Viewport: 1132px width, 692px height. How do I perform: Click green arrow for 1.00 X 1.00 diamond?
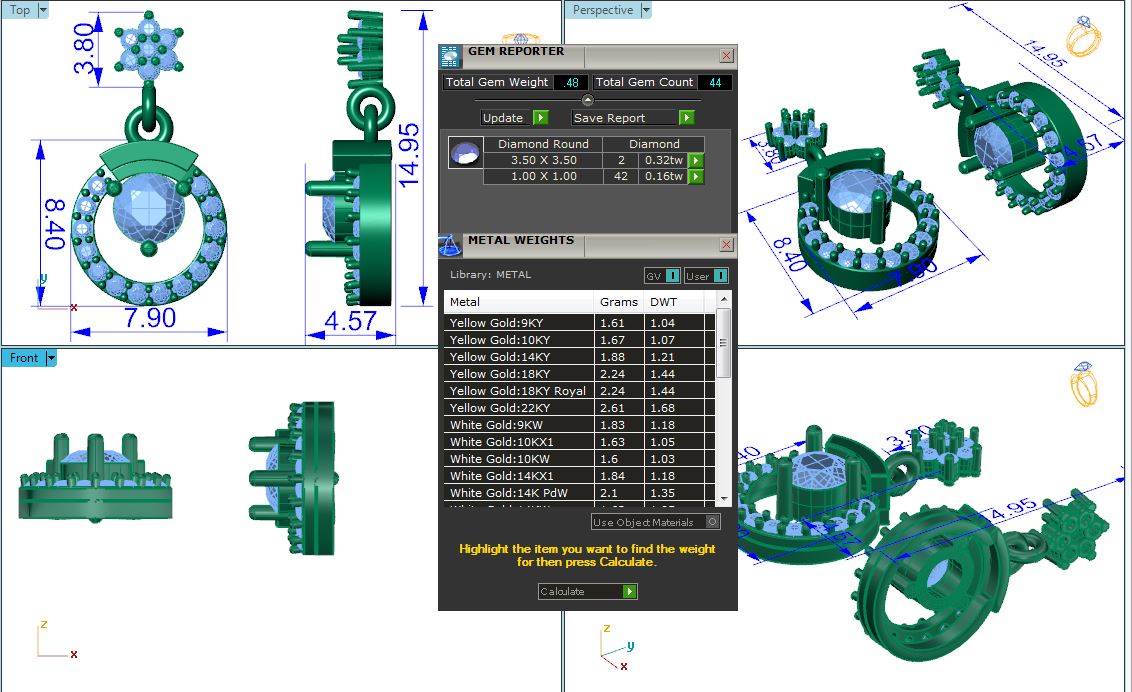click(x=697, y=177)
